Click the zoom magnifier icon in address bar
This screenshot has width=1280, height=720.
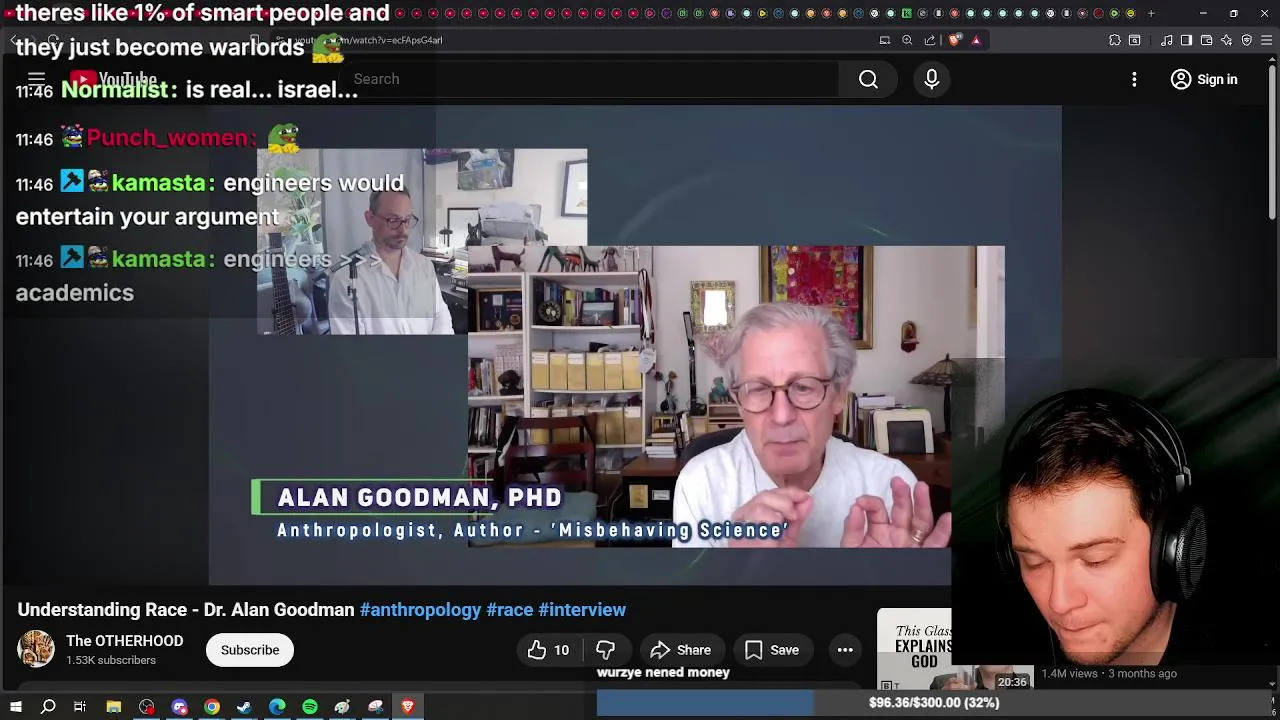click(907, 40)
